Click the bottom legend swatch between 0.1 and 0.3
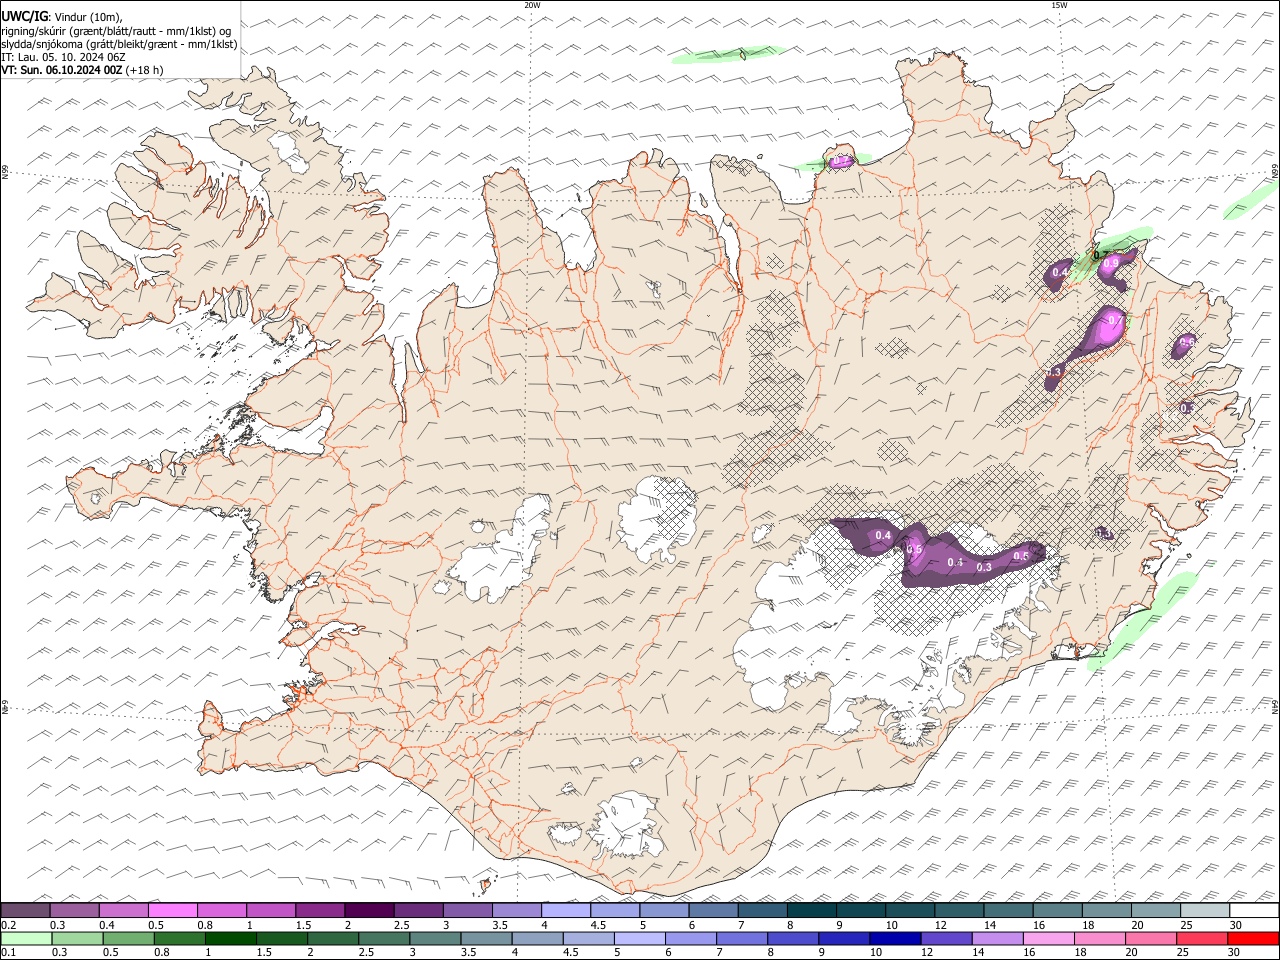 (25, 938)
